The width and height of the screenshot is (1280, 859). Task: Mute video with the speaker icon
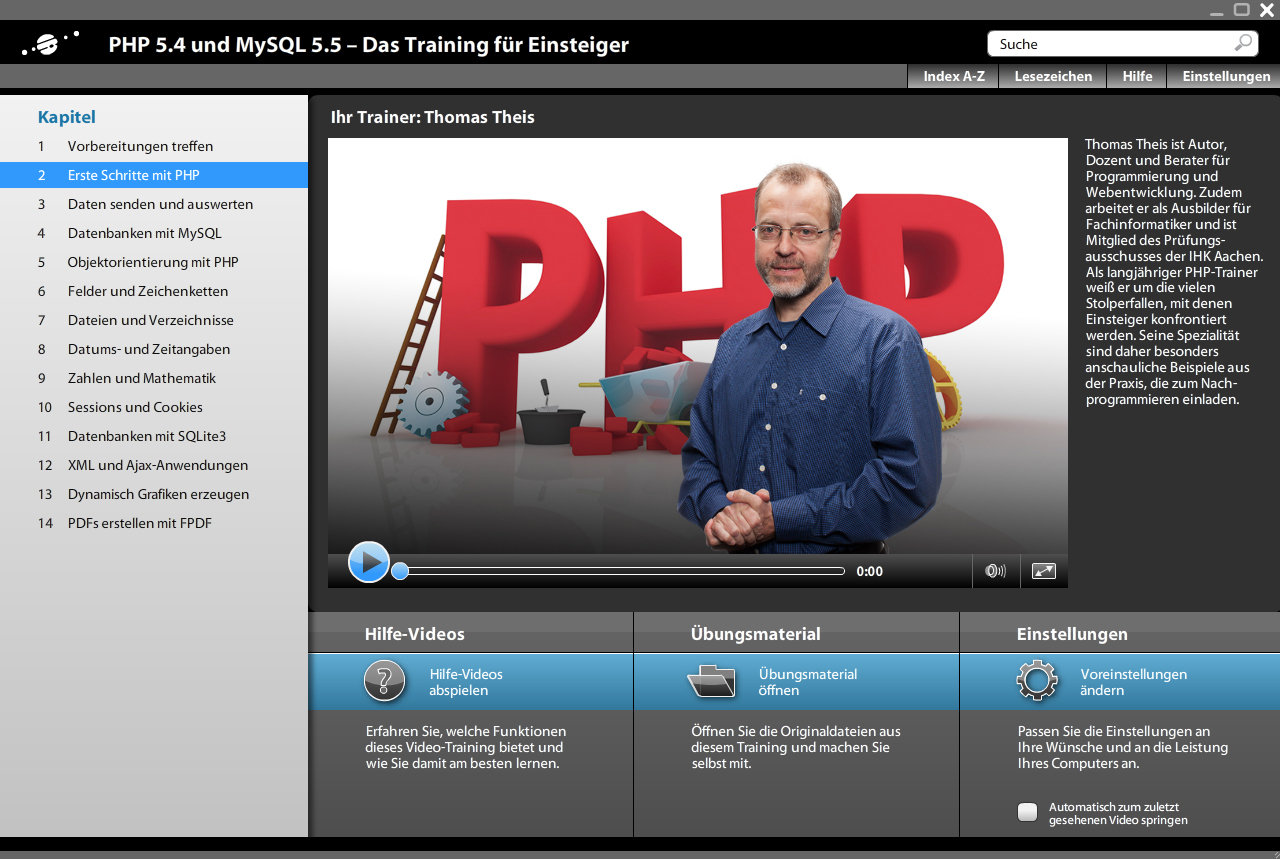click(995, 571)
